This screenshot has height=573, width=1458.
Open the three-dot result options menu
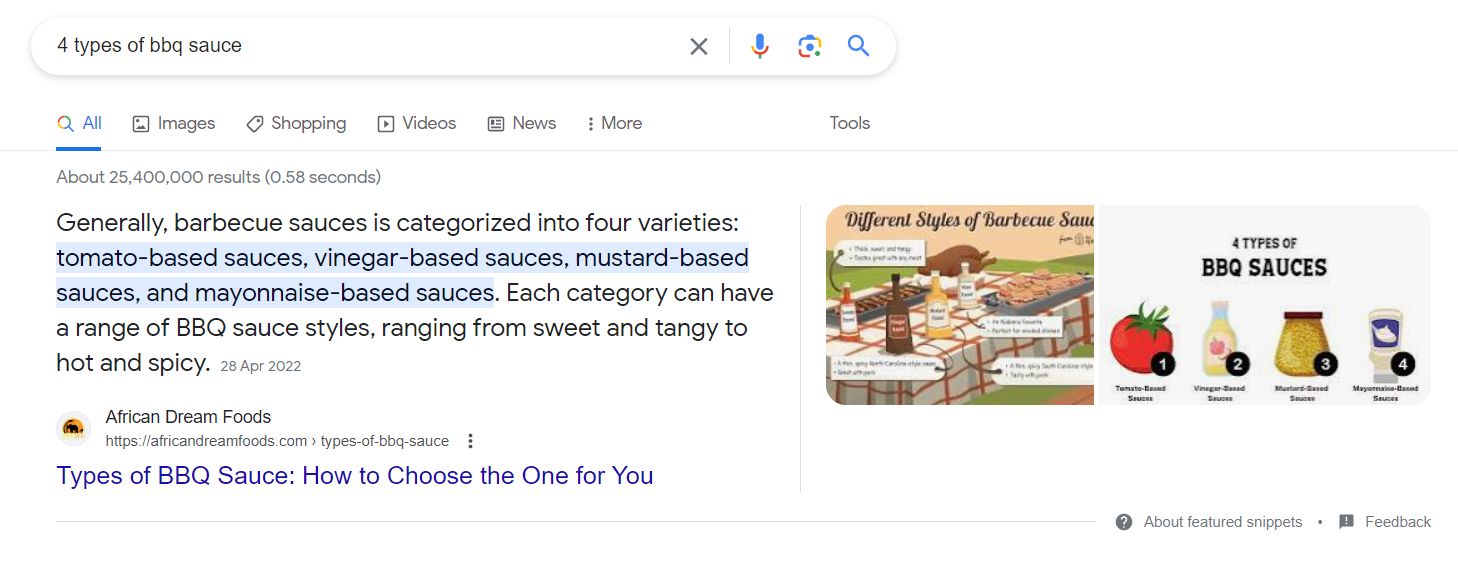(471, 441)
